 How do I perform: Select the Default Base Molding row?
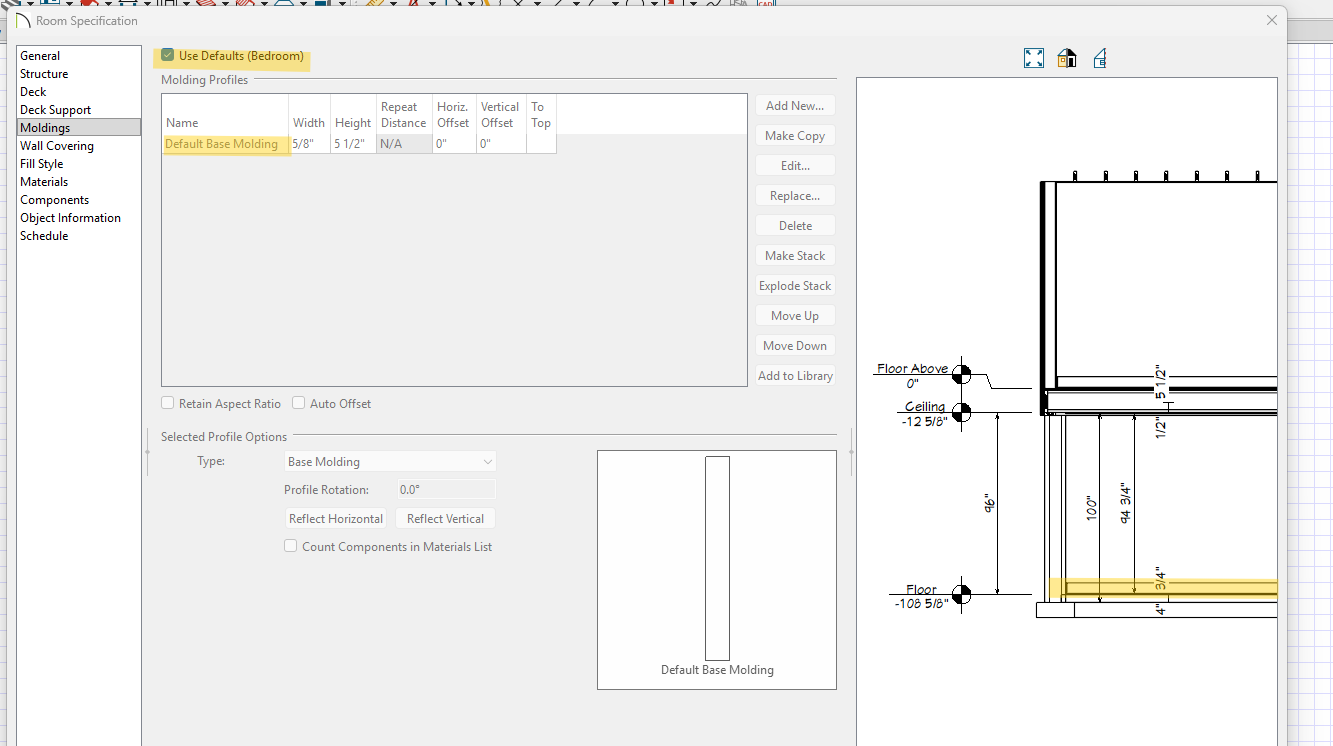[222, 144]
